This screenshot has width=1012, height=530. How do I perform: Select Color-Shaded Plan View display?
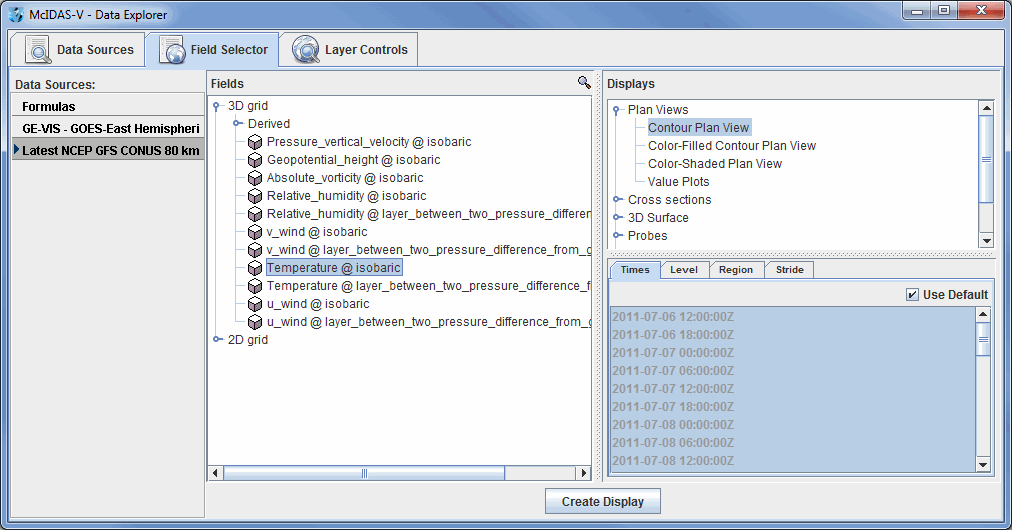tap(714, 164)
